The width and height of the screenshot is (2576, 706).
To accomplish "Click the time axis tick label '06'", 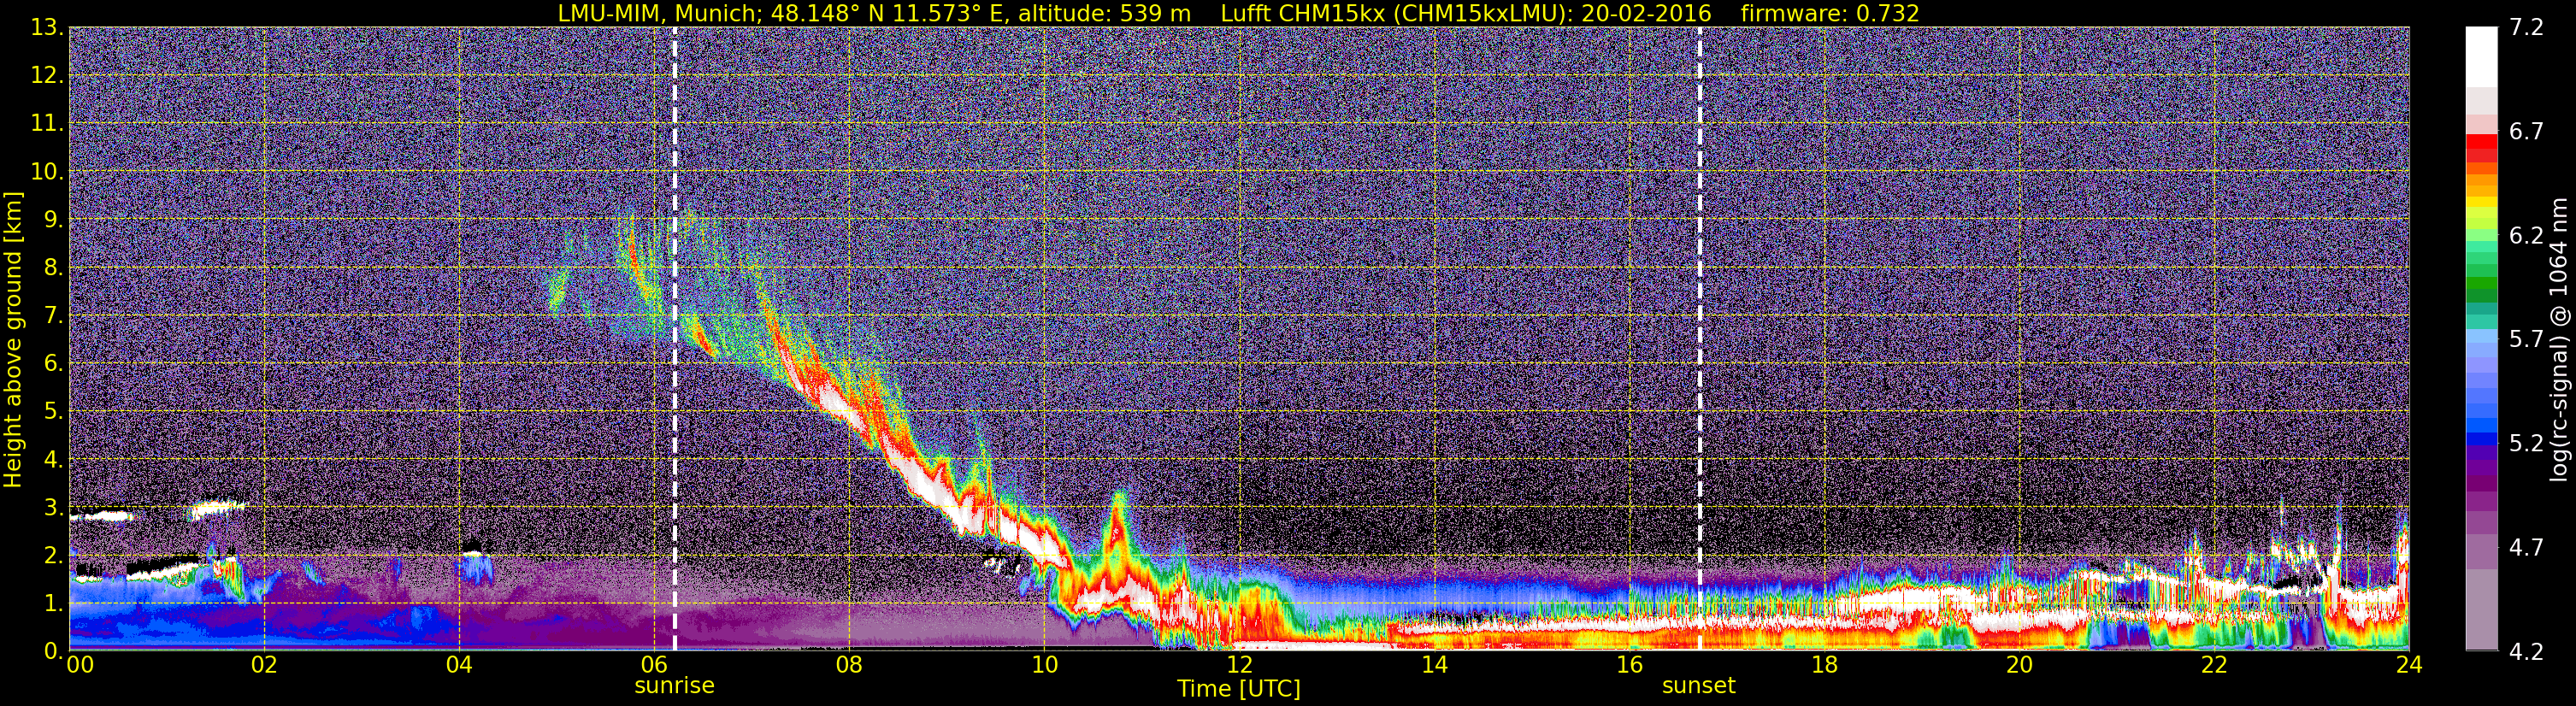I will point(654,665).
